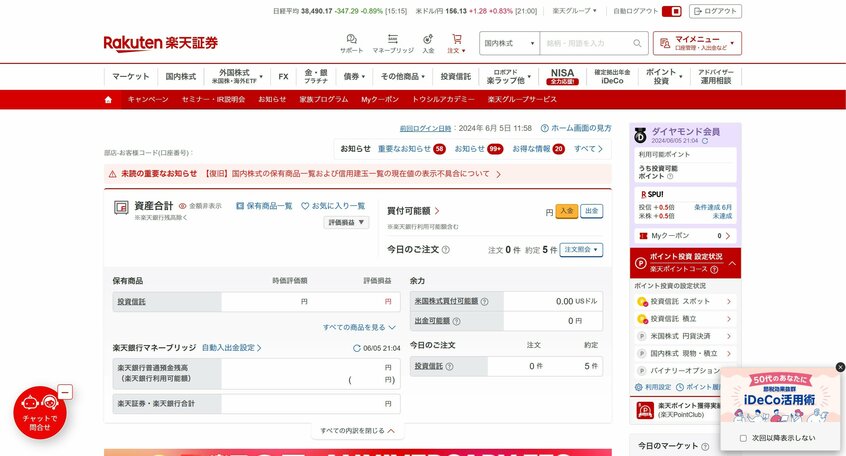Click help icon beside 米国株式買付可能額
Viewport: 846px width, 456px height.
(485, 302)
